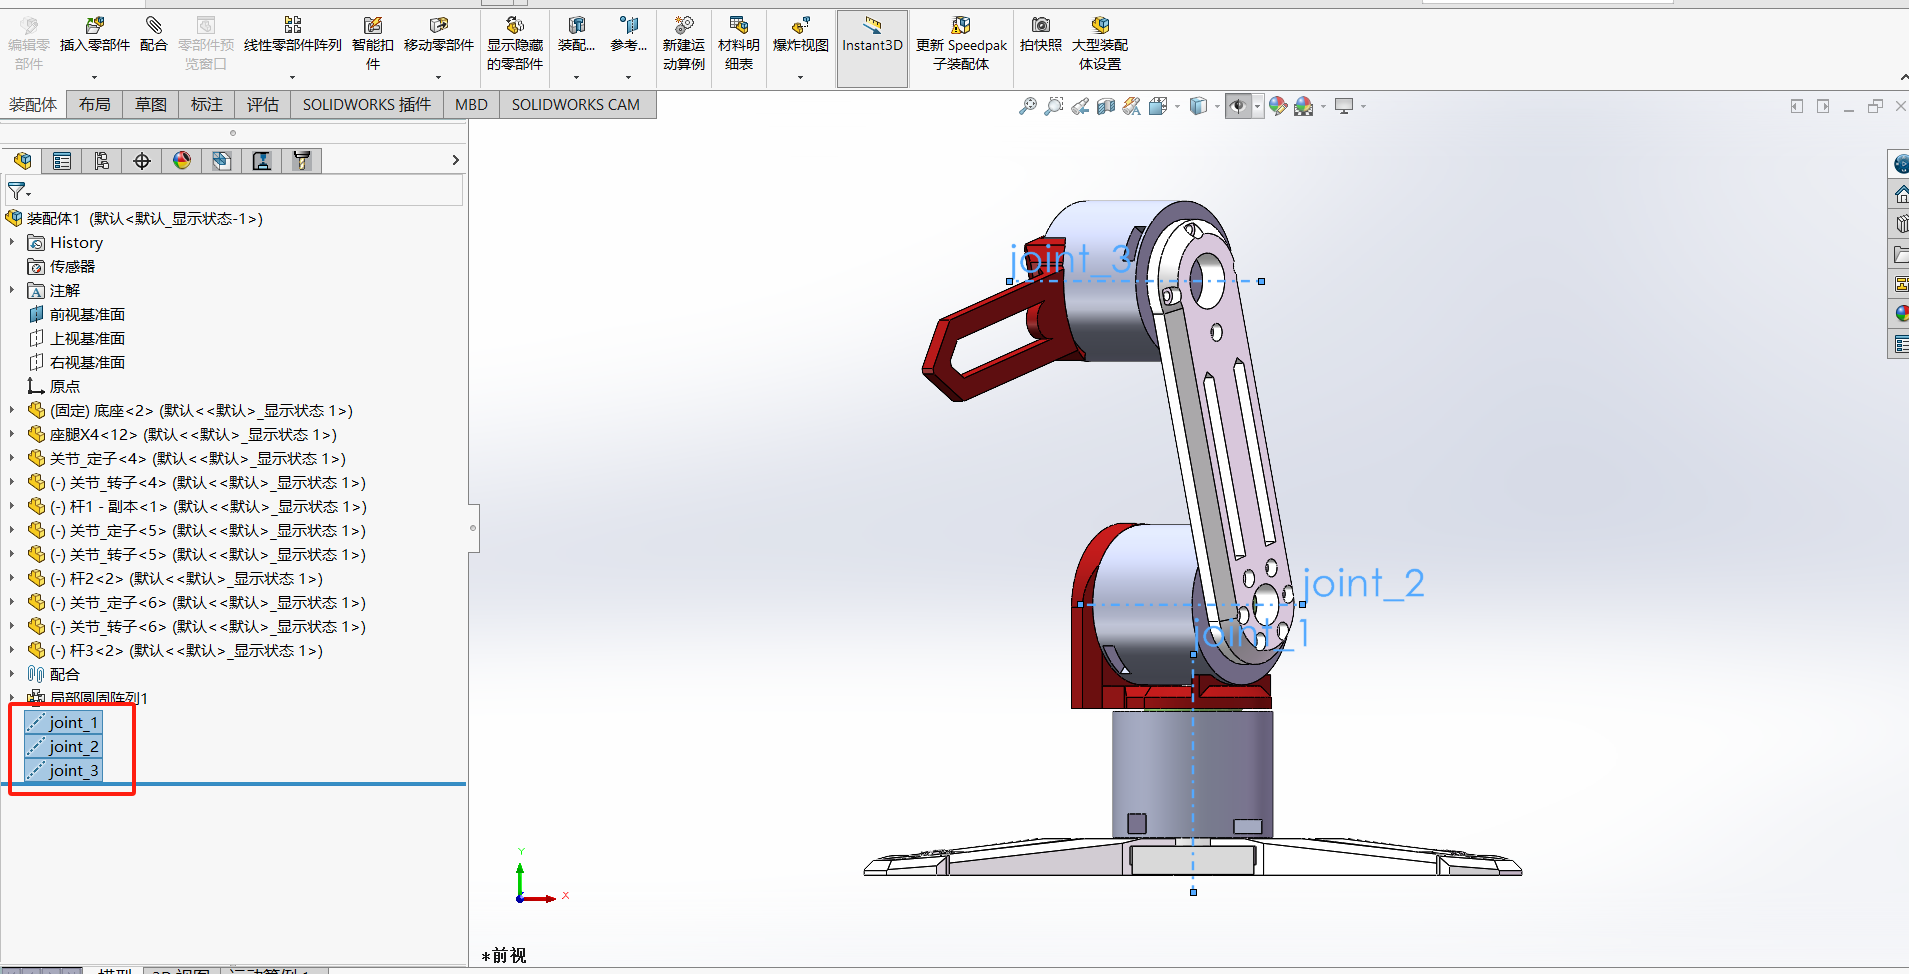The image size is (1909, 974).
Task: Click Zoom to Fit magnifier icon
Action: (x=1027, y=106)
